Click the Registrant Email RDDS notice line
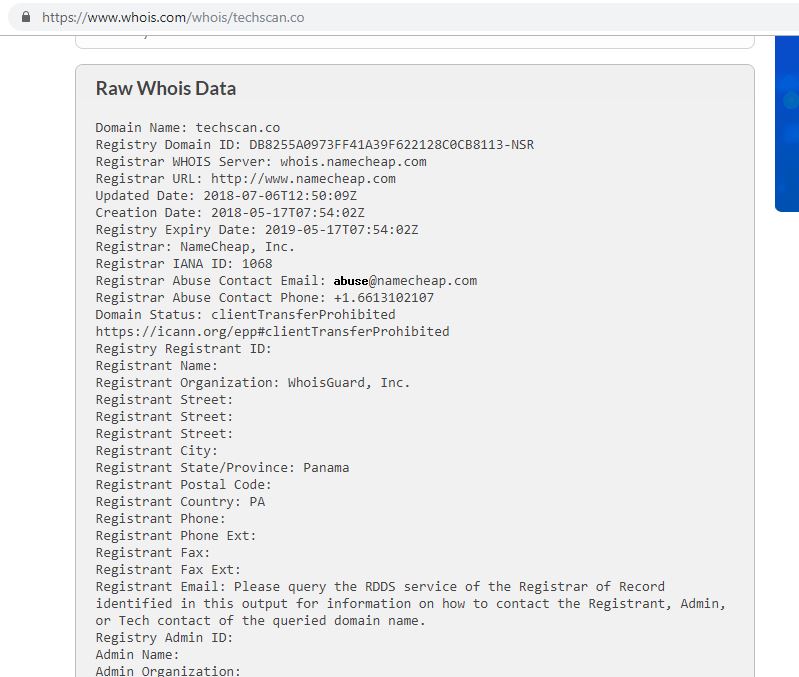 coord(411,604)
